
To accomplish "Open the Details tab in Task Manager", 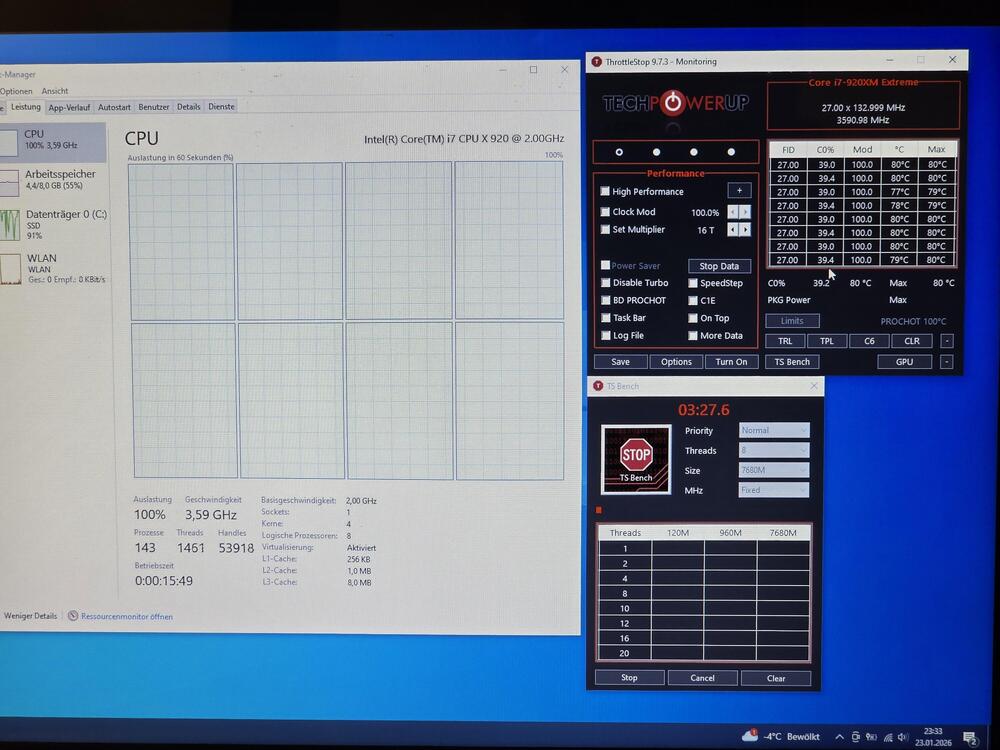I will (188, 107).
